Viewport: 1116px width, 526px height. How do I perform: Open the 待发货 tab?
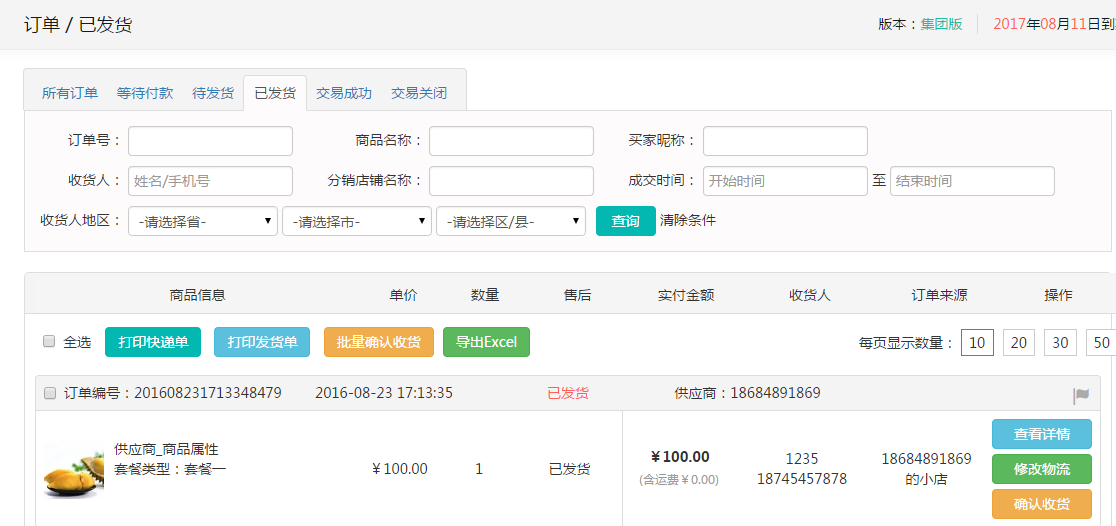coord(213,93)
